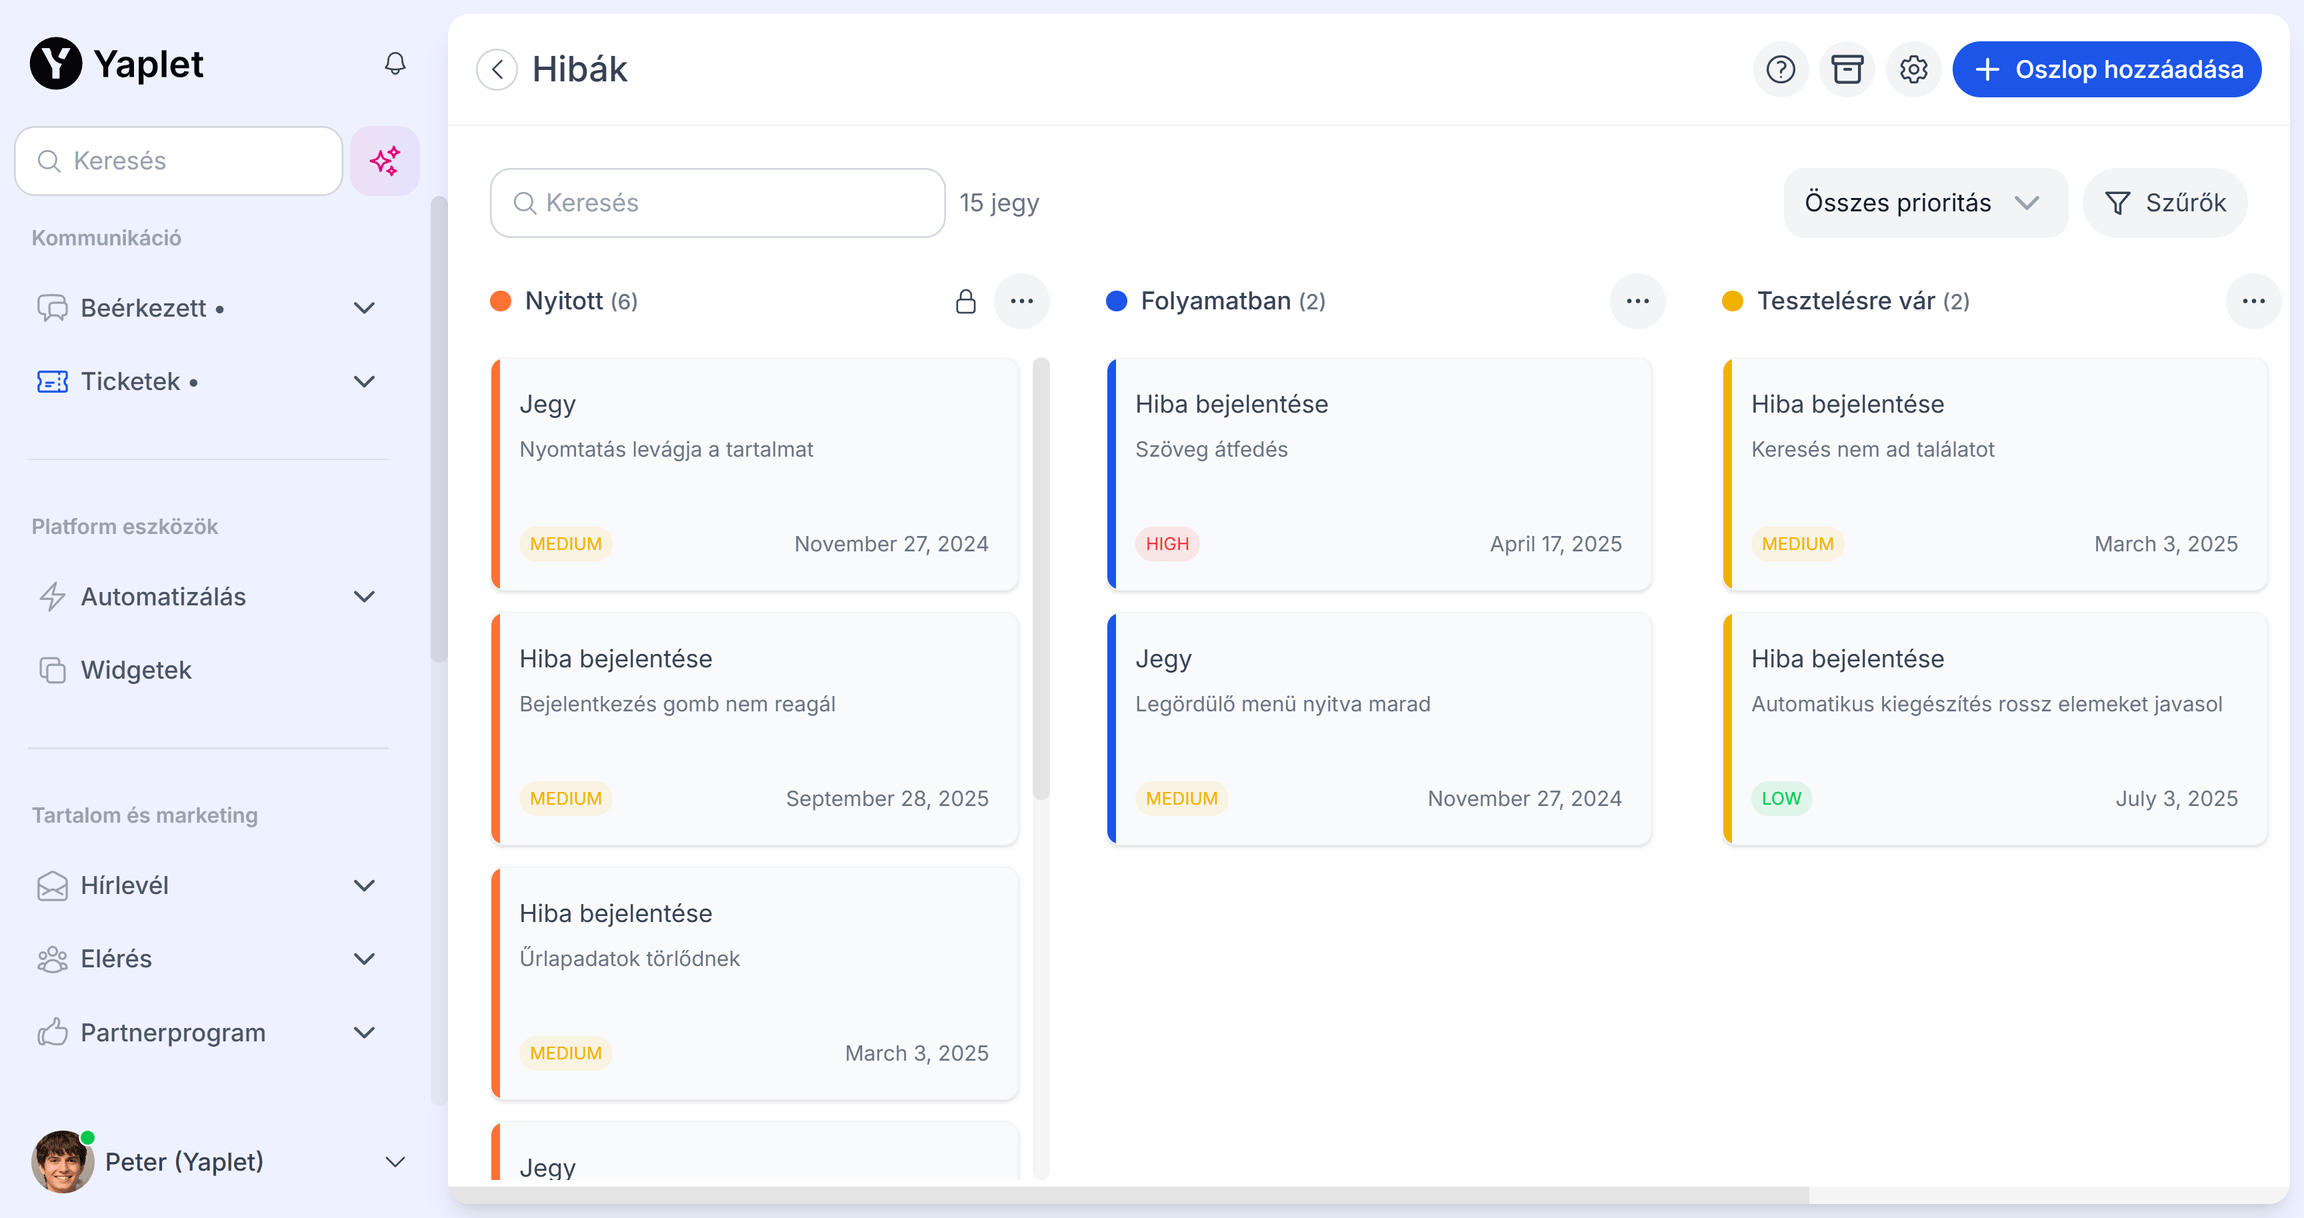Go back using the arrow beside Hibák

[x=497, y=70]
